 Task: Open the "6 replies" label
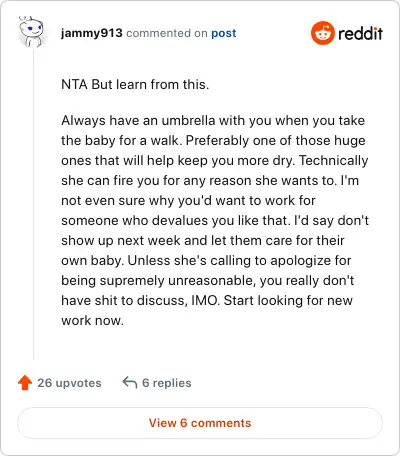[x=167, y=383]
